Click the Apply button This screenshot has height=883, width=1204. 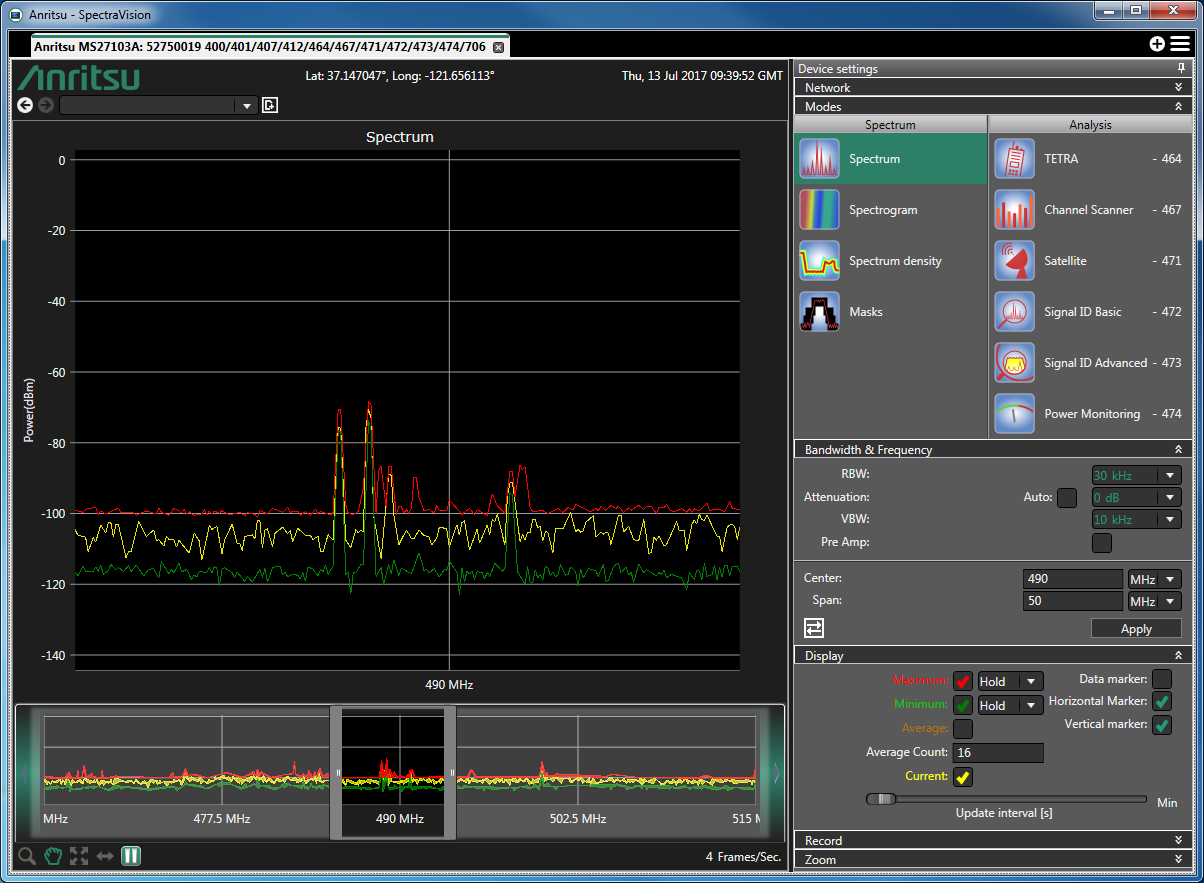(x=1136, y=629)
